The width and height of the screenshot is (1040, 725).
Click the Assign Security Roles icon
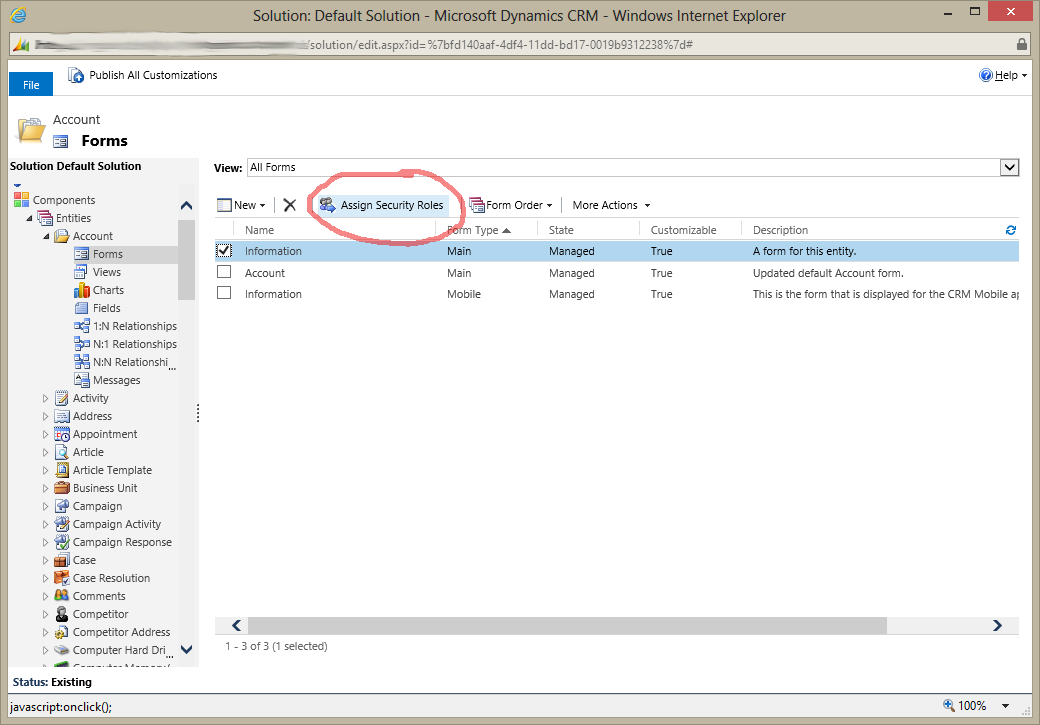coord(327,205)
